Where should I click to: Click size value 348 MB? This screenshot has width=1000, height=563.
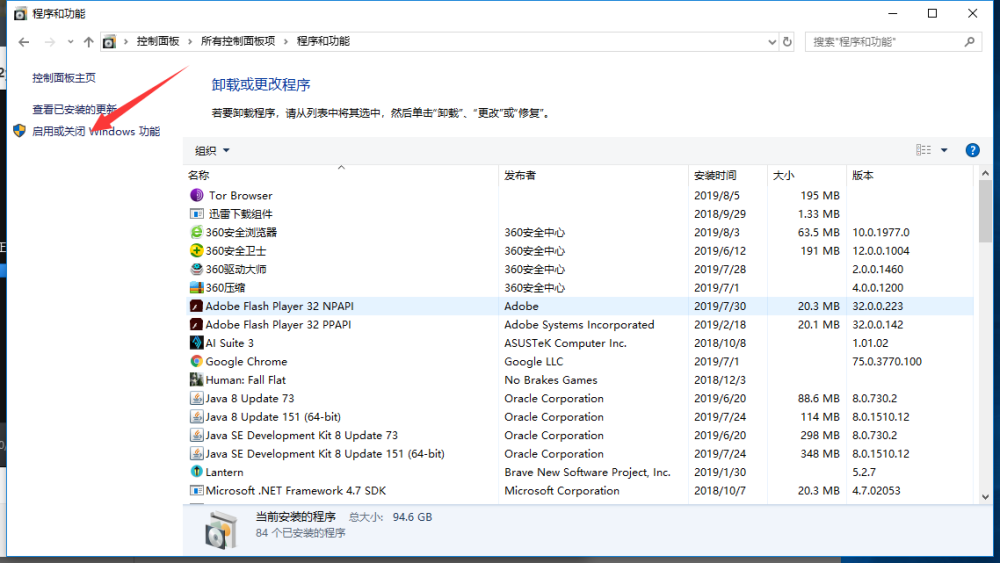820,454
